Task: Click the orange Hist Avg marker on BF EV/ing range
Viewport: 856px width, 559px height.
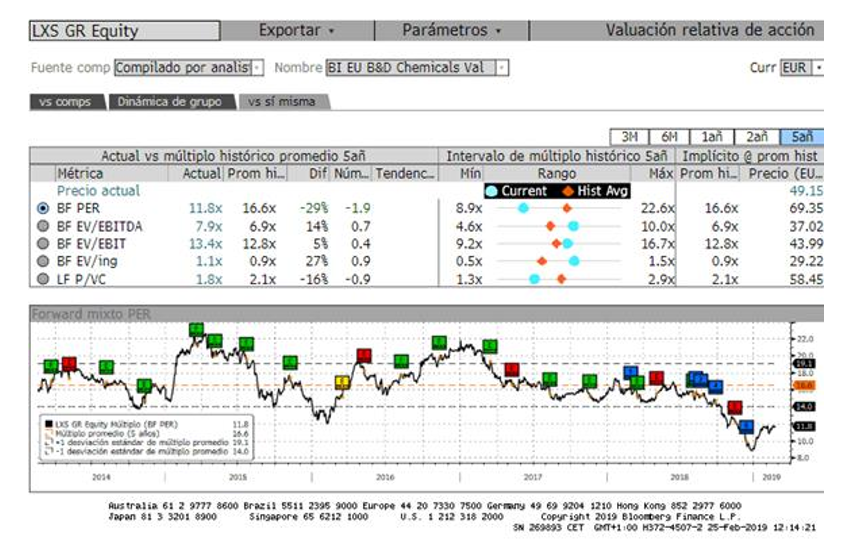Action: click(x=542, y=261)
